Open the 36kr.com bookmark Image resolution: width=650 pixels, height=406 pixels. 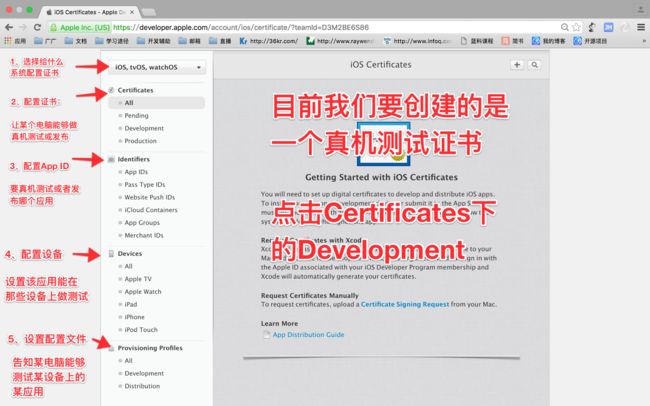point(269,41)
